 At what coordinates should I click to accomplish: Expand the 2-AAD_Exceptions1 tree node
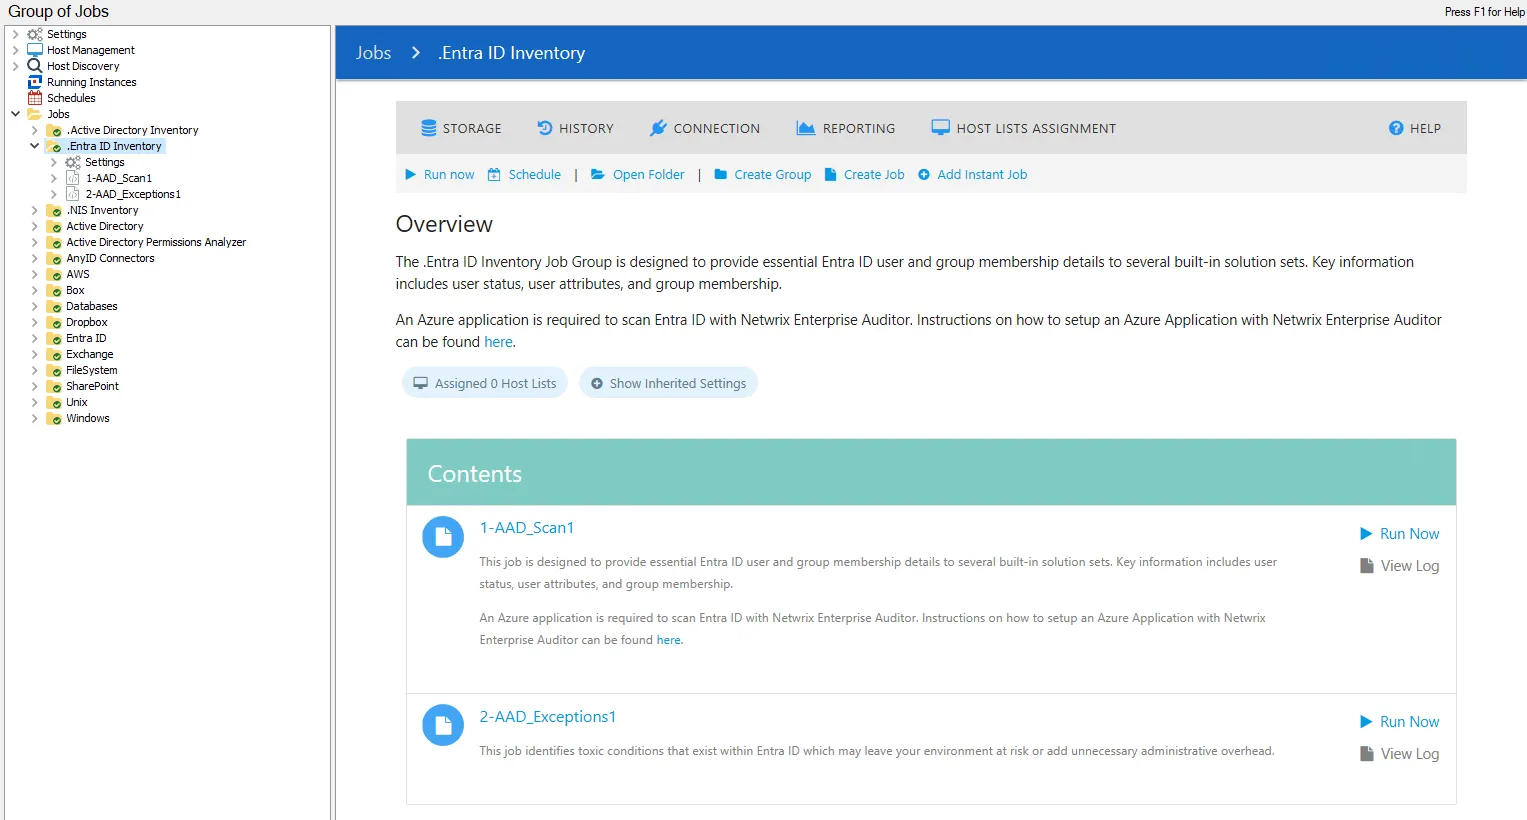click(x=53, y=194)
